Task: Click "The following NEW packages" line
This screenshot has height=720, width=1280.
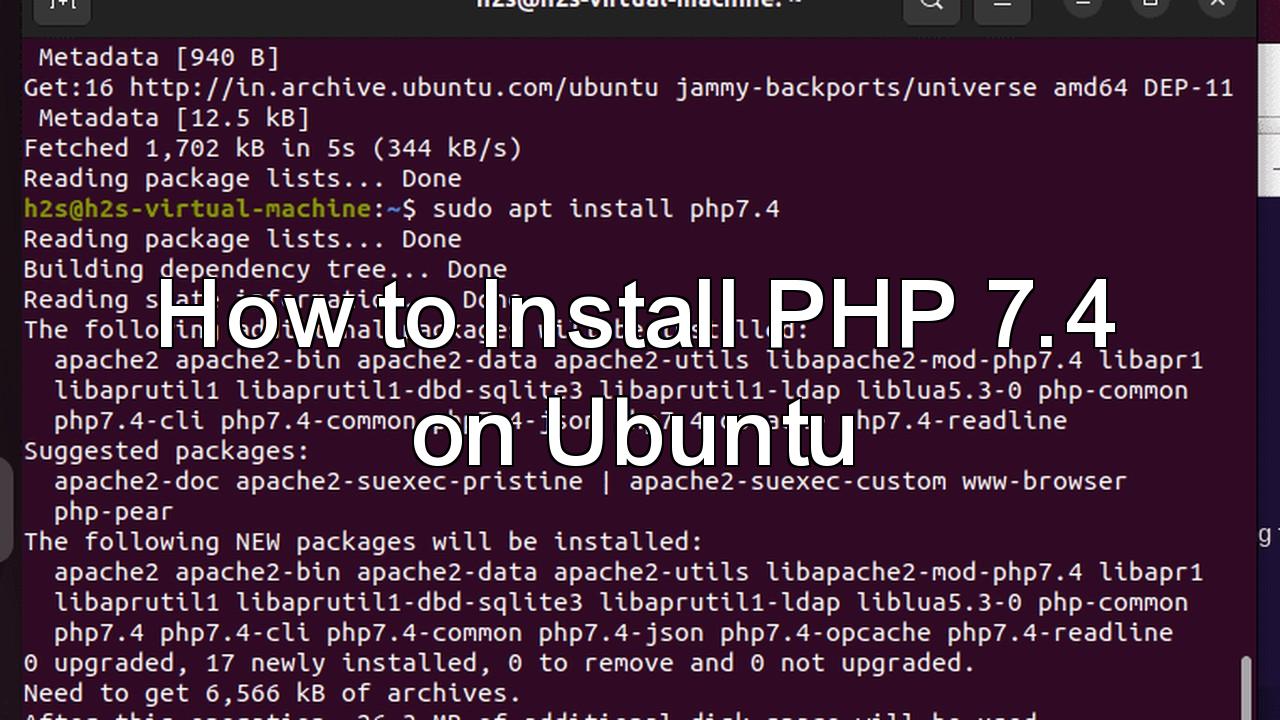Action: pos(363,542)
